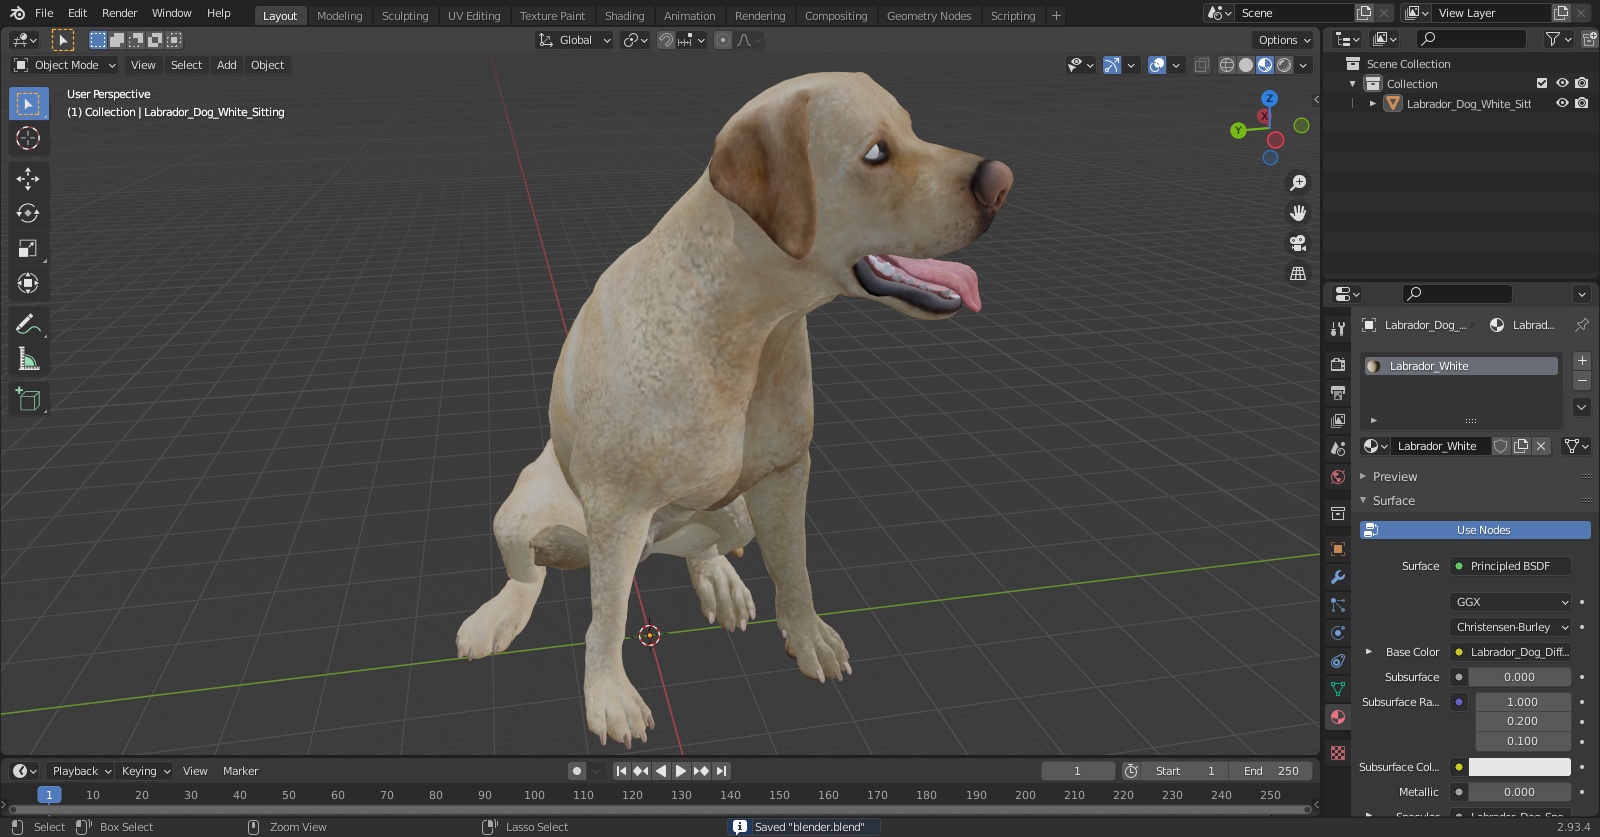Disable Collection in renders camera icon
This screenshot has width=1600, height=837.
coord(1581,83)
